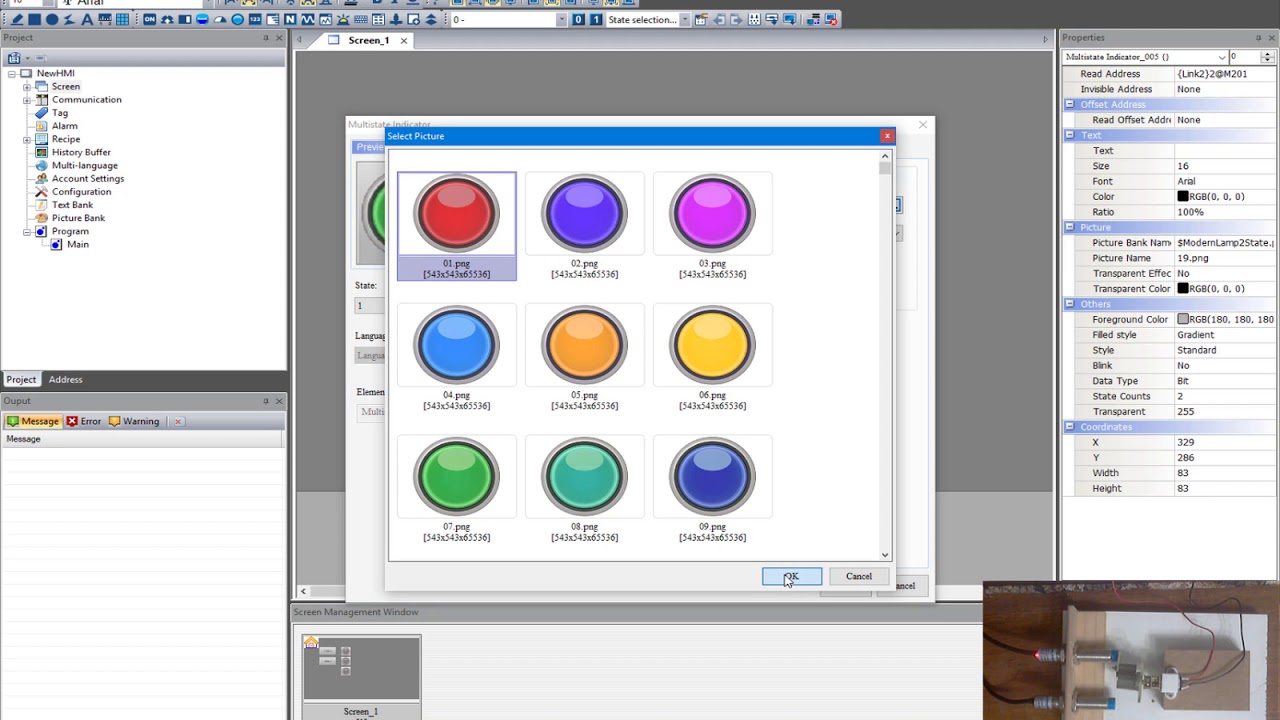Image resolution: width=1280 pixels, height=720 pixels.
Task: Collapse the NewHMI project root node
Action: tap(12, 73)
